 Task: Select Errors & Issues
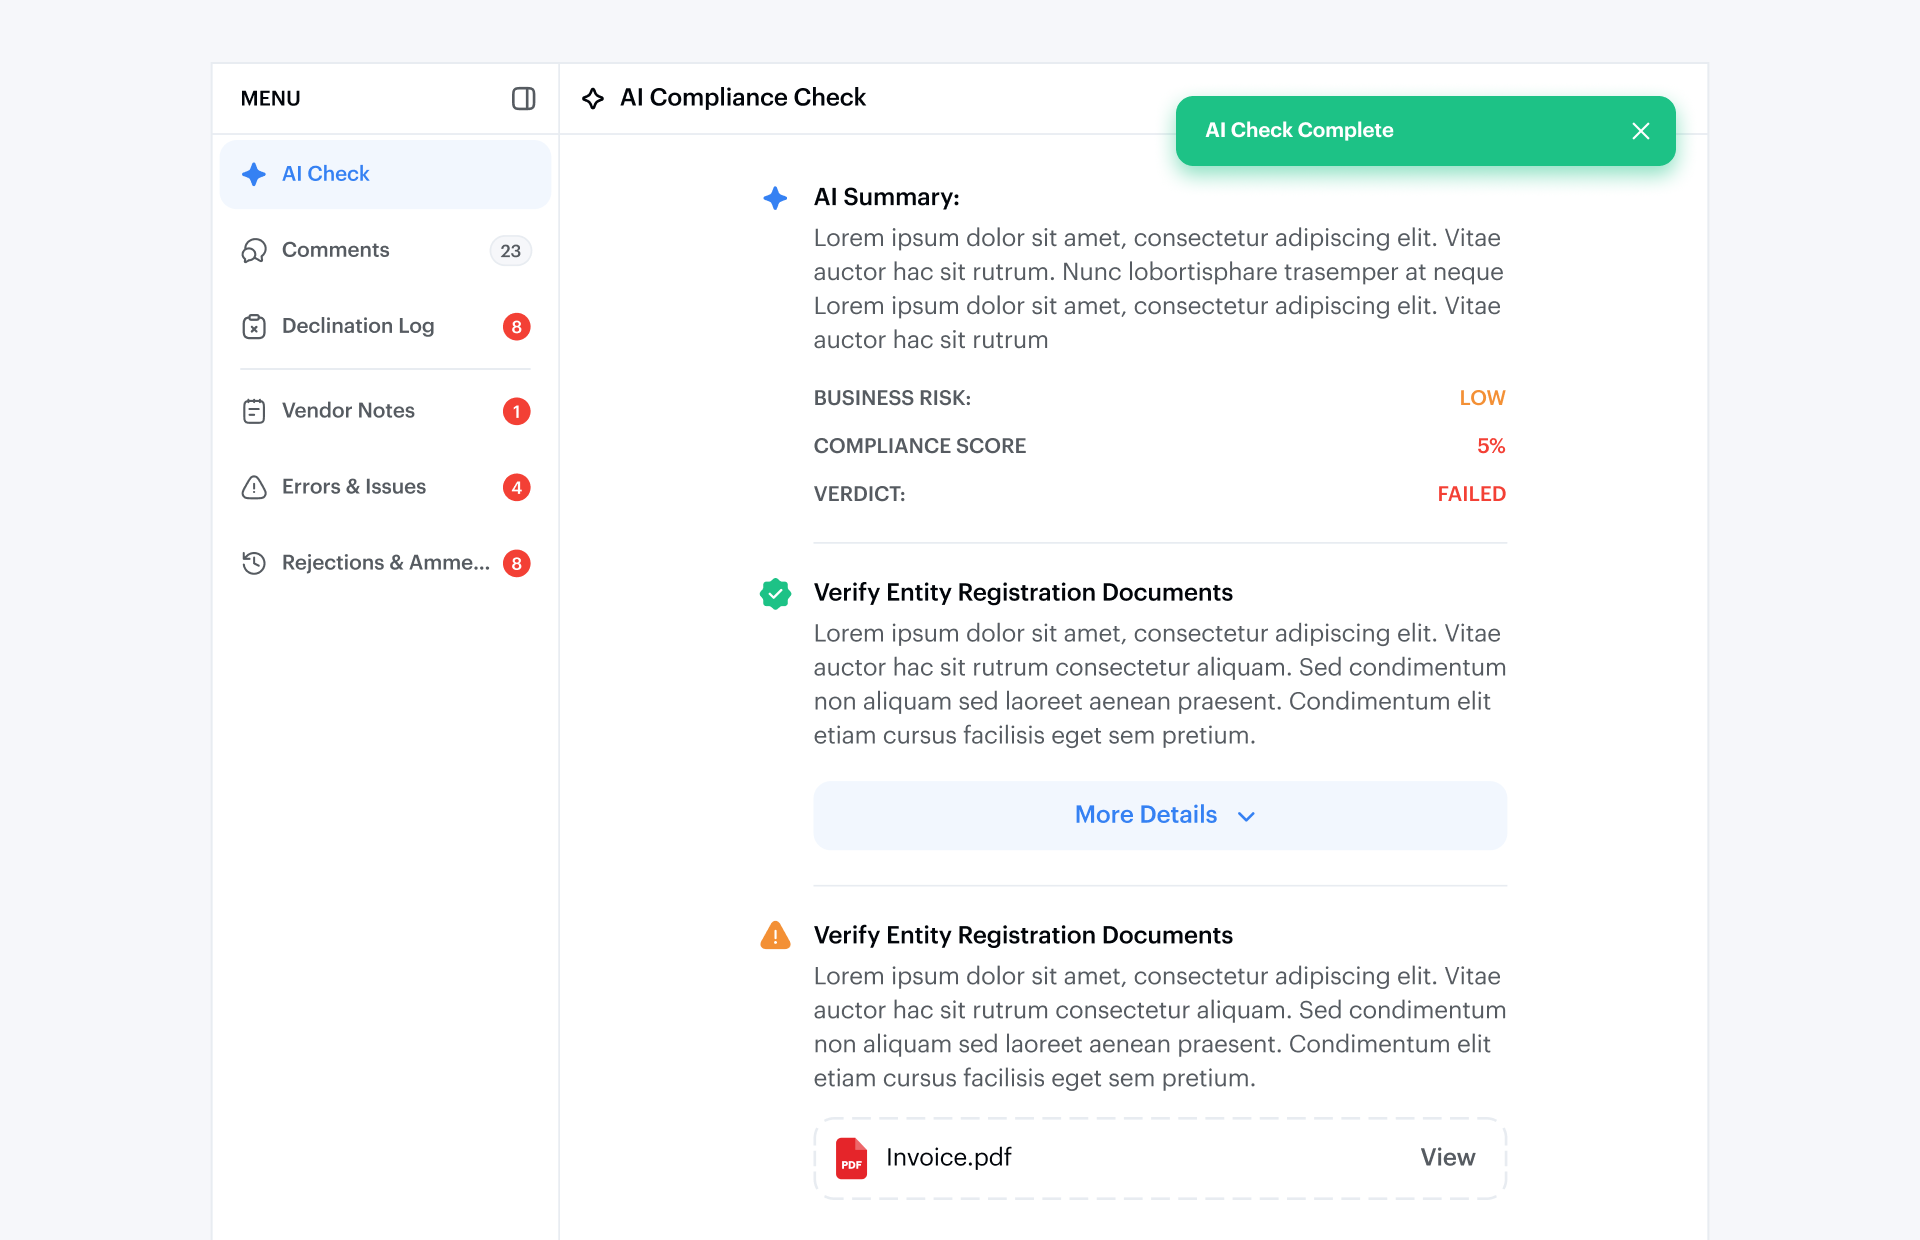(385, 487)
